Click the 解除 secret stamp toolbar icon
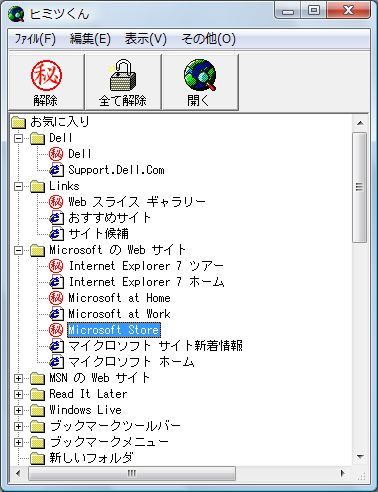This screenshot has height=492, width=378. tap(46, 76)
